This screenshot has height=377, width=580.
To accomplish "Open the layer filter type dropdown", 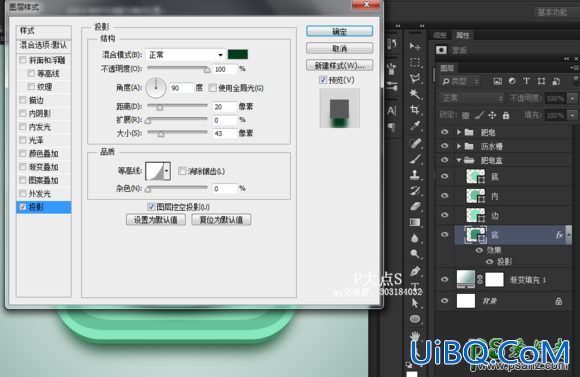I will (x=460, y=81).
